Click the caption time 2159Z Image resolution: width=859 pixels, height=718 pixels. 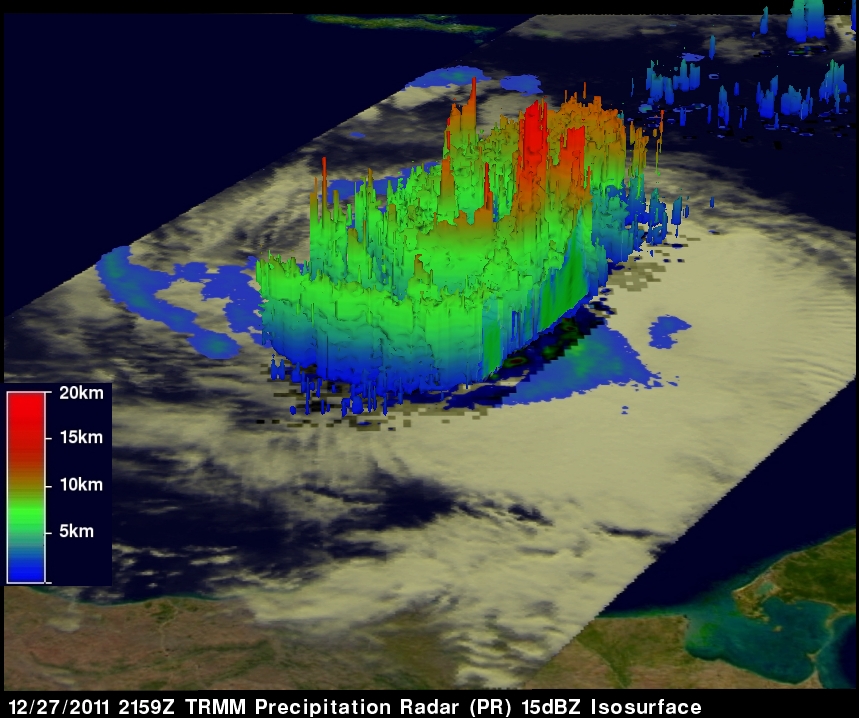[146, 706]
